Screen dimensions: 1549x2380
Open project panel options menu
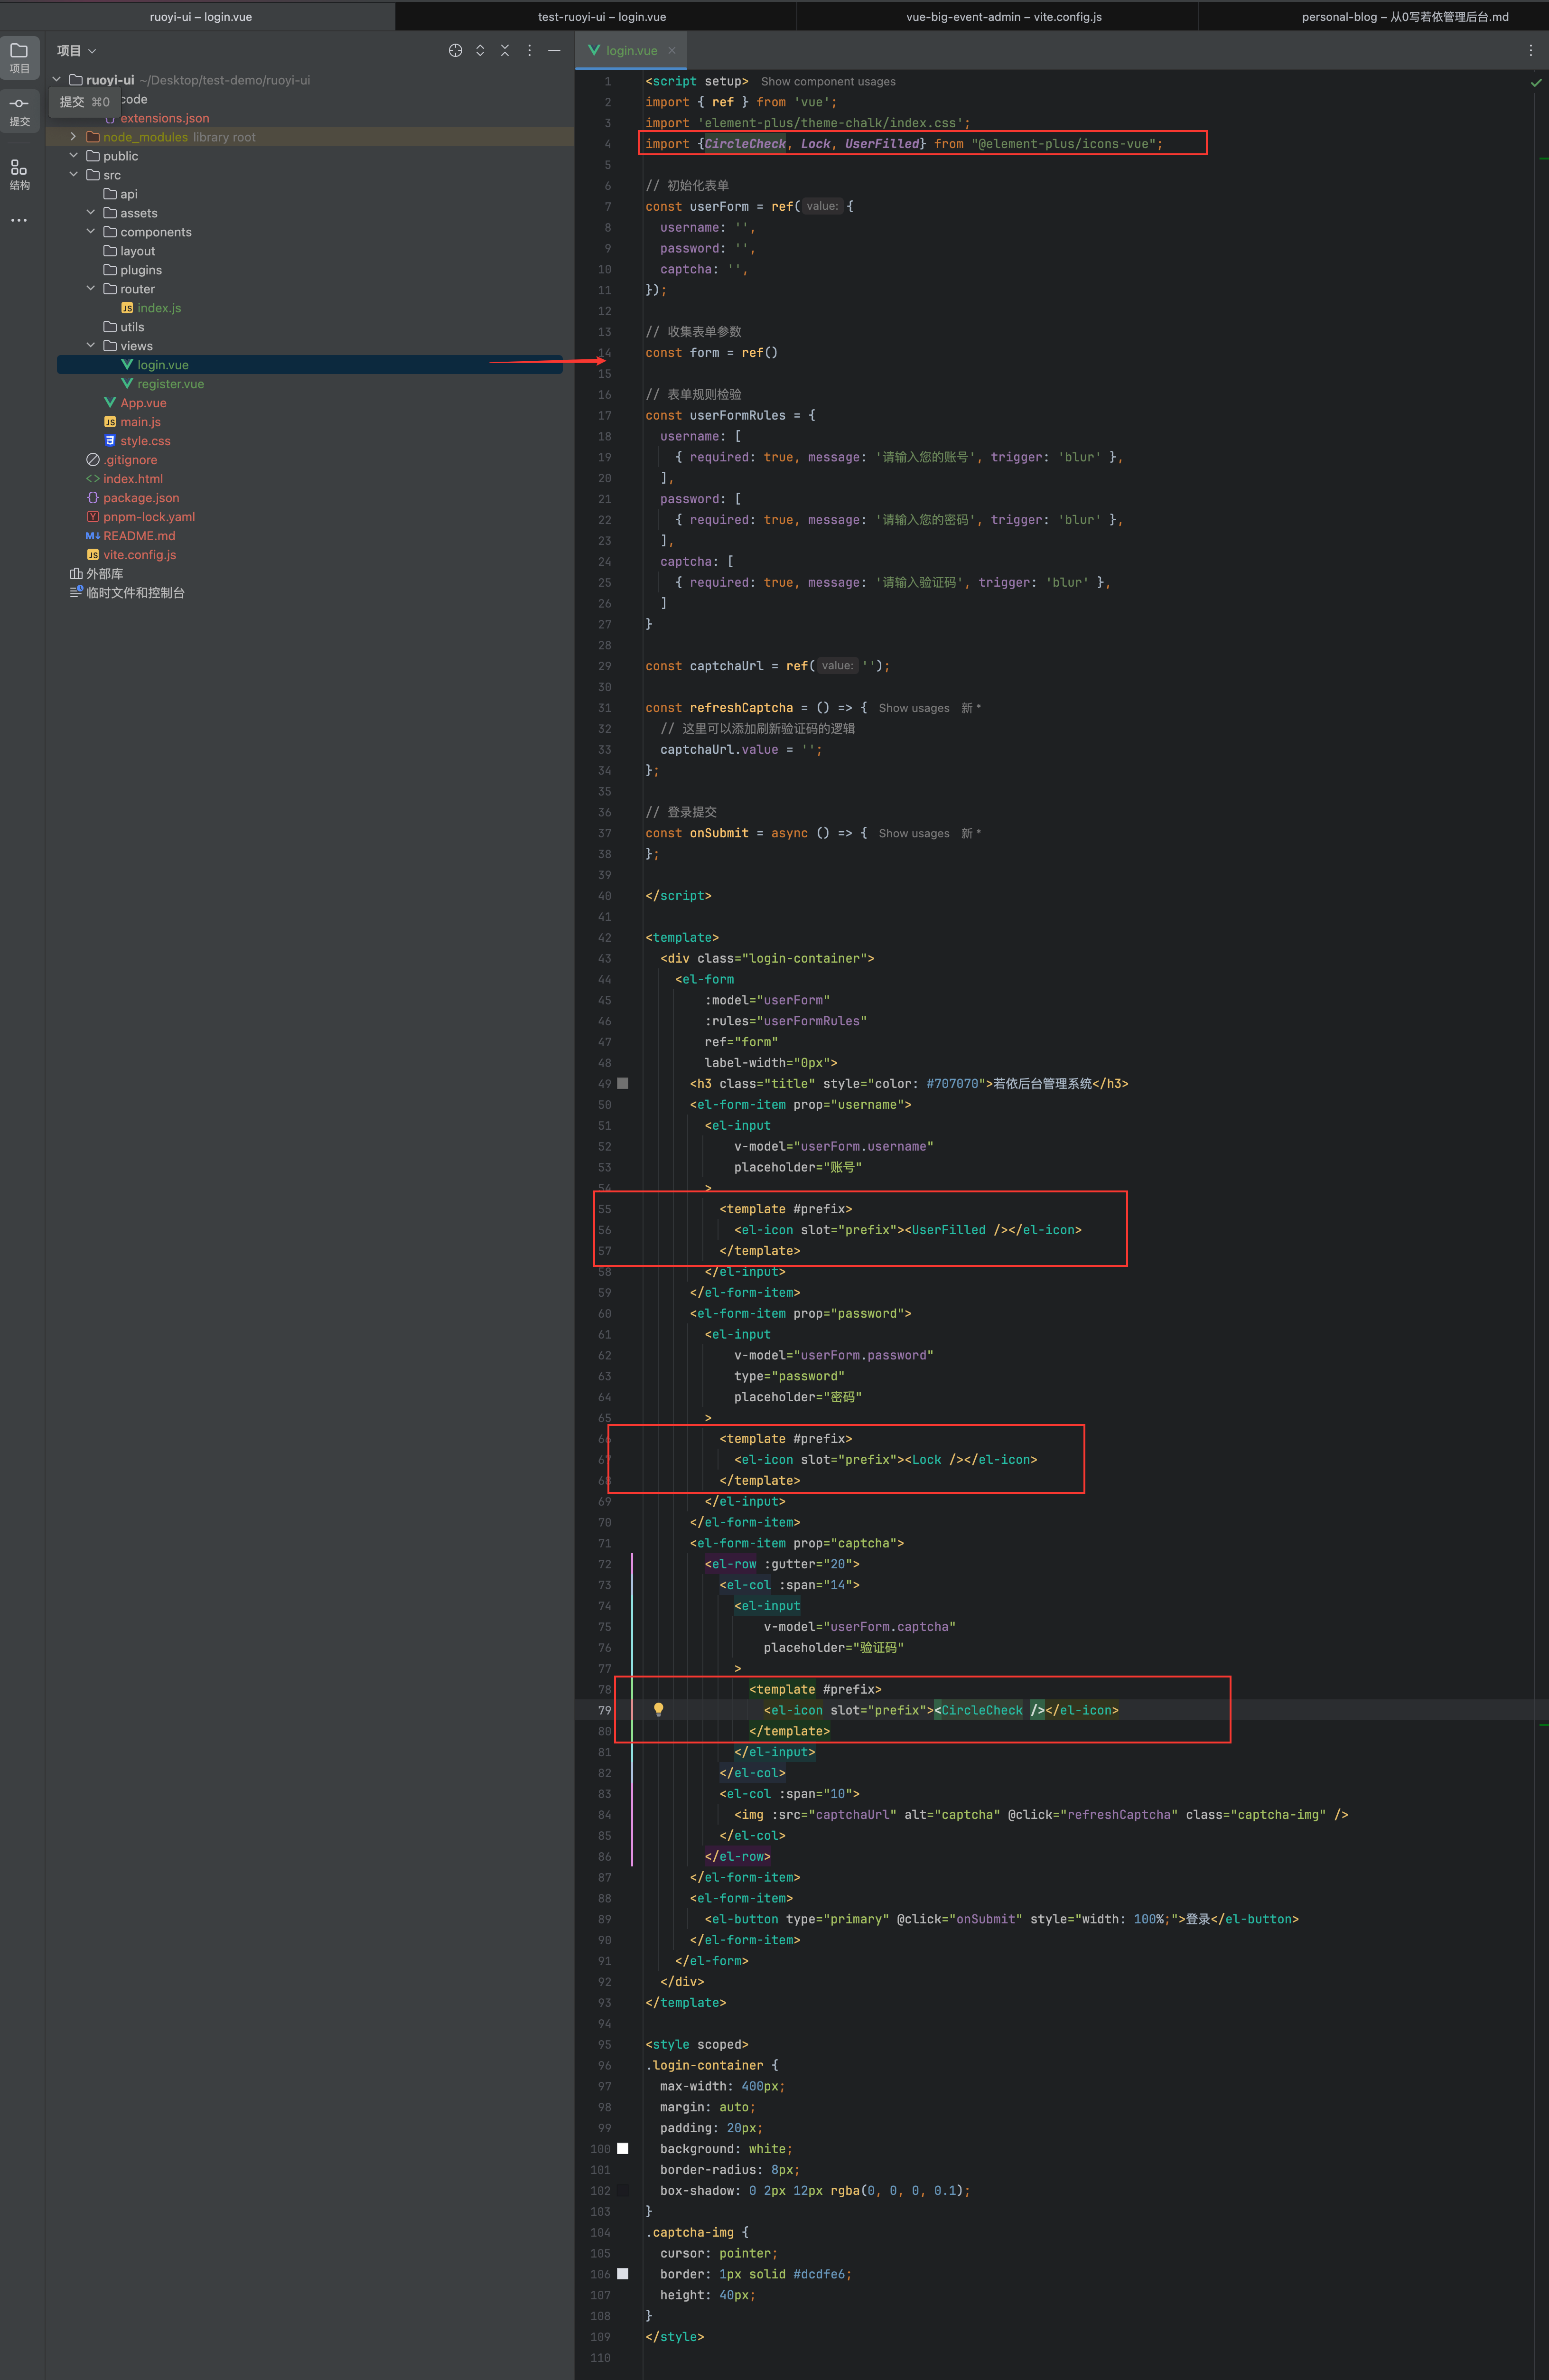point(530,50)
